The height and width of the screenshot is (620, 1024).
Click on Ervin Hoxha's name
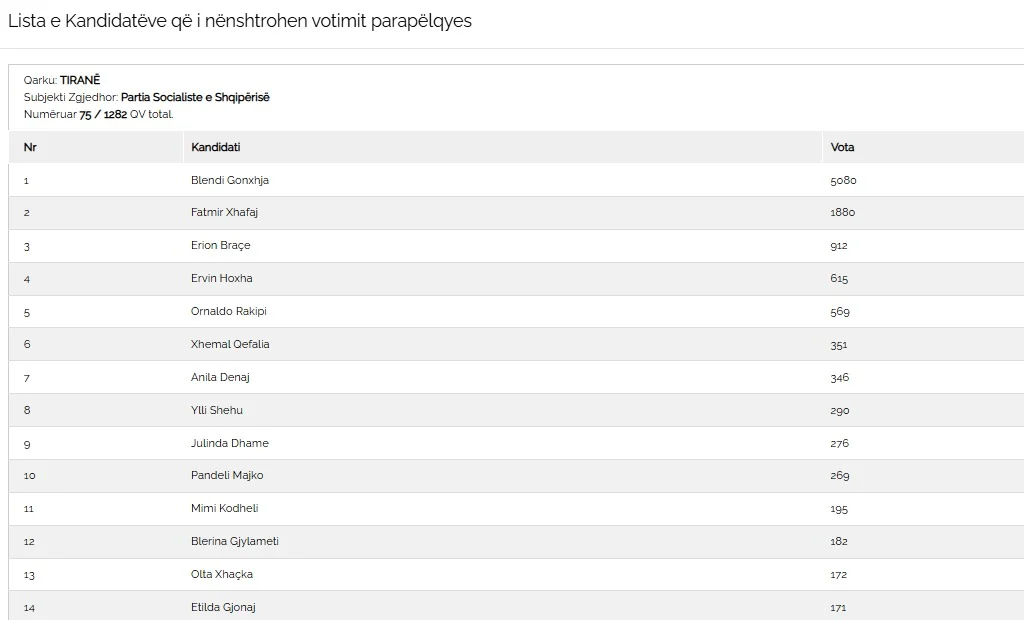pyautogui.click(x=221, y=278)
